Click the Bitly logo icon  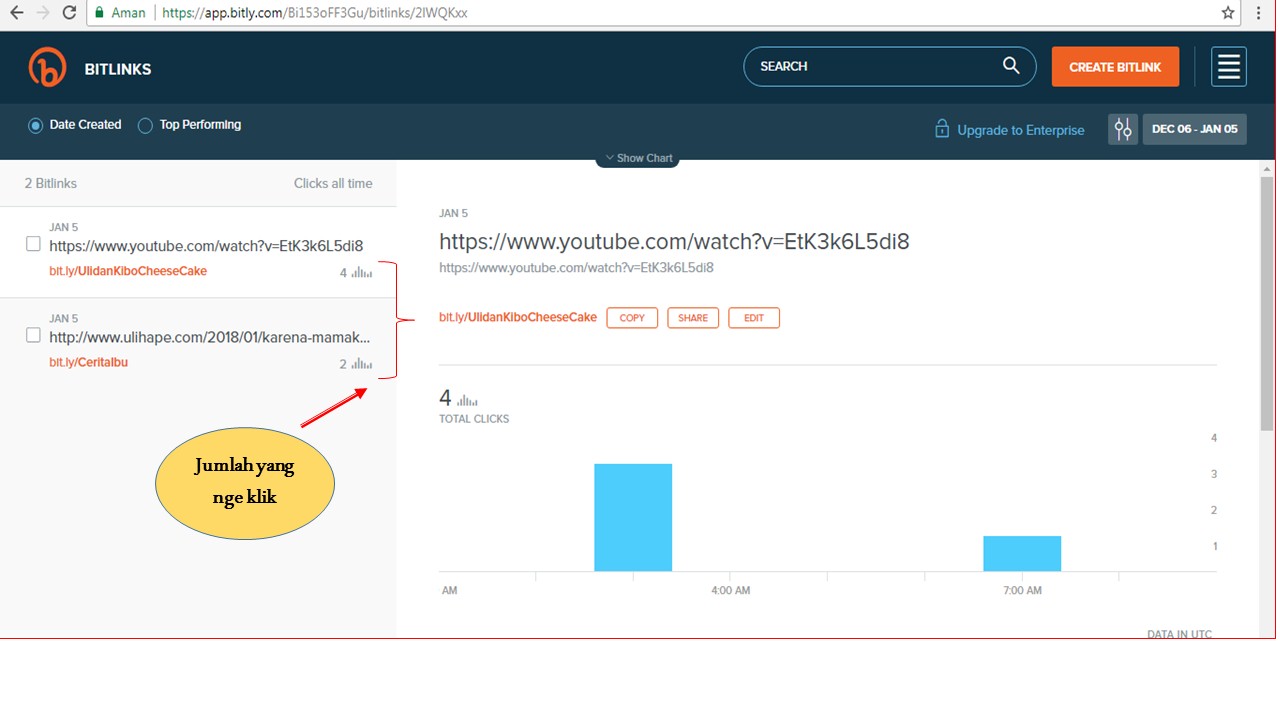pyautogui.click(x=46, y=66)
